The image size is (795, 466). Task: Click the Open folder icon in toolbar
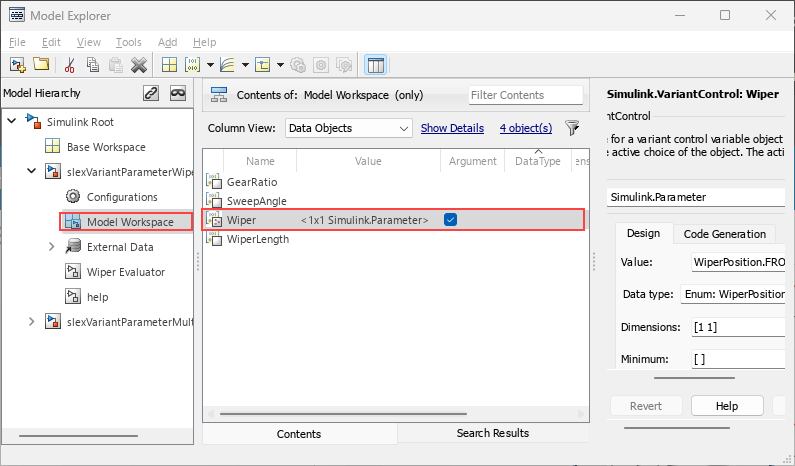tap(41, 65)
